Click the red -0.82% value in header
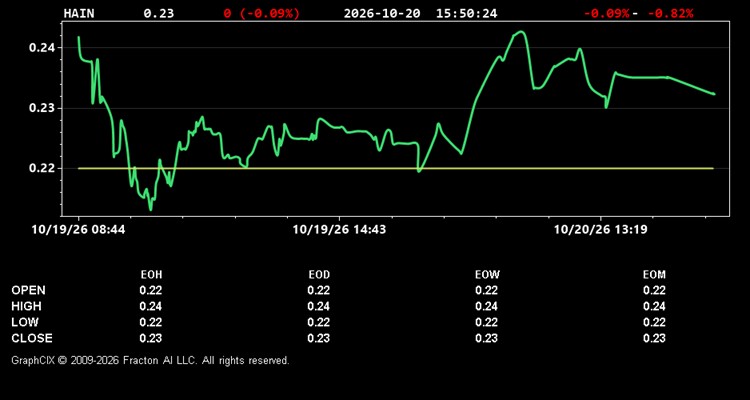Image resolution: width=750 pixels, height=400 pixels. click(x=670, y=13)
